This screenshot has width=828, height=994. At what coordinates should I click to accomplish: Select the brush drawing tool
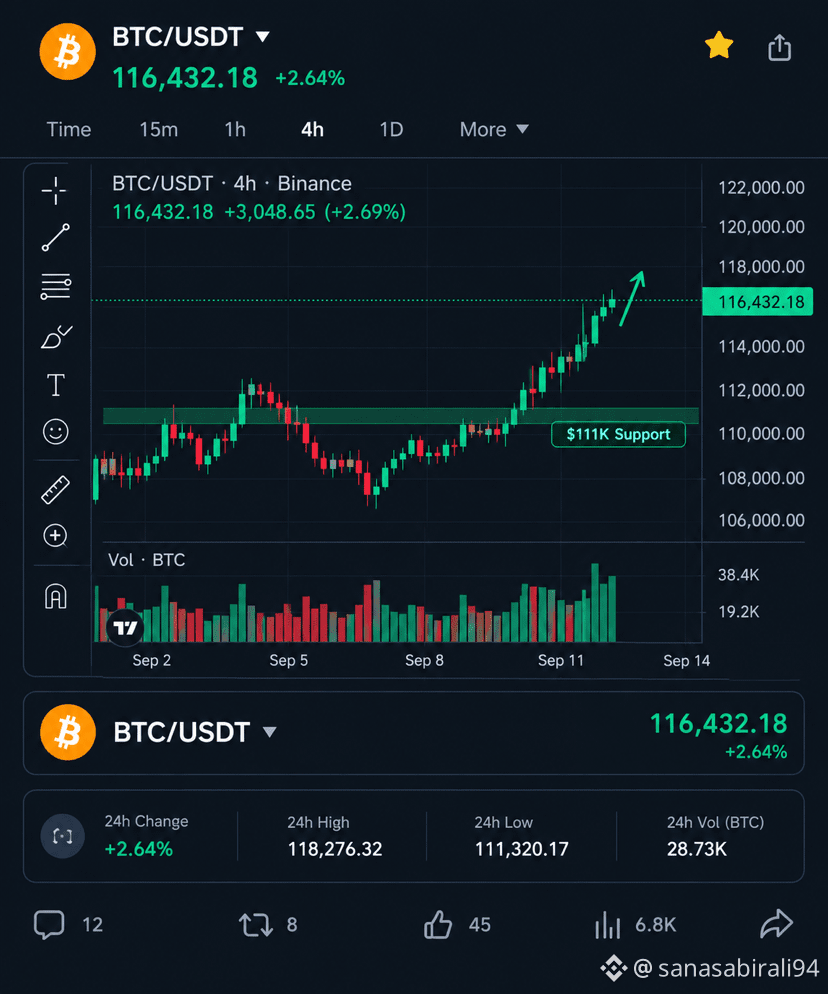point(56,337)
